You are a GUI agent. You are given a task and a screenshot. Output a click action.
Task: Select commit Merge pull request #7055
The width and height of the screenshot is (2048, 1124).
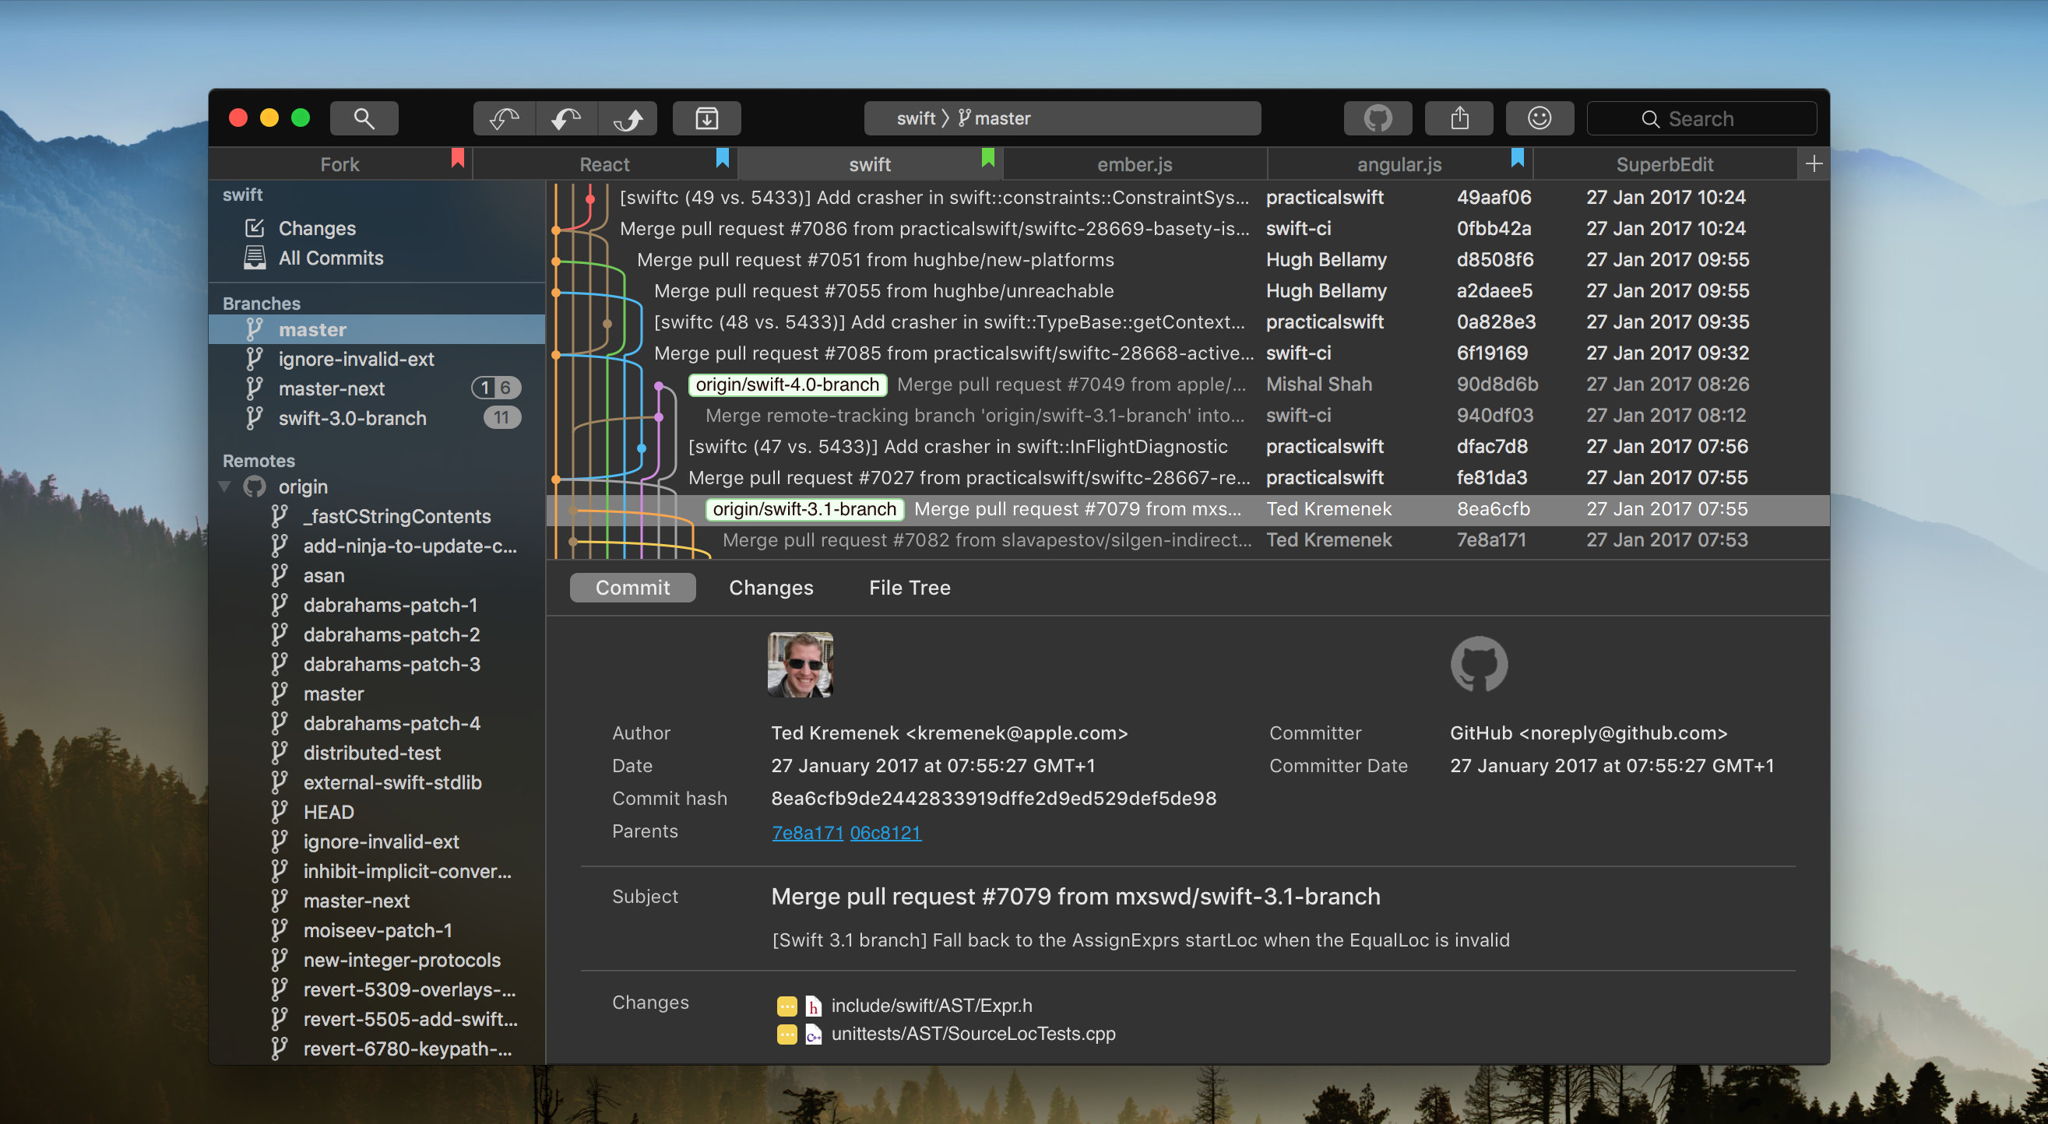click(1188, 291)
